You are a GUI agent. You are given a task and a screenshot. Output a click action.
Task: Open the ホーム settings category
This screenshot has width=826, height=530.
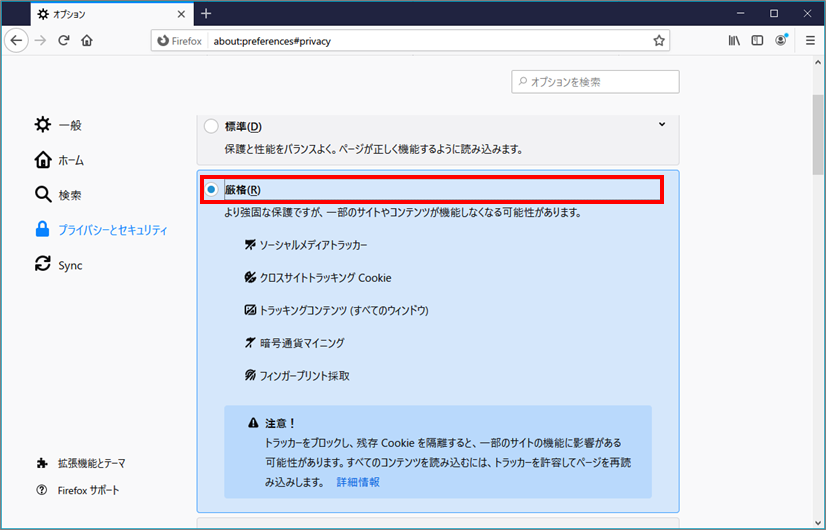(x=59, y=160)
